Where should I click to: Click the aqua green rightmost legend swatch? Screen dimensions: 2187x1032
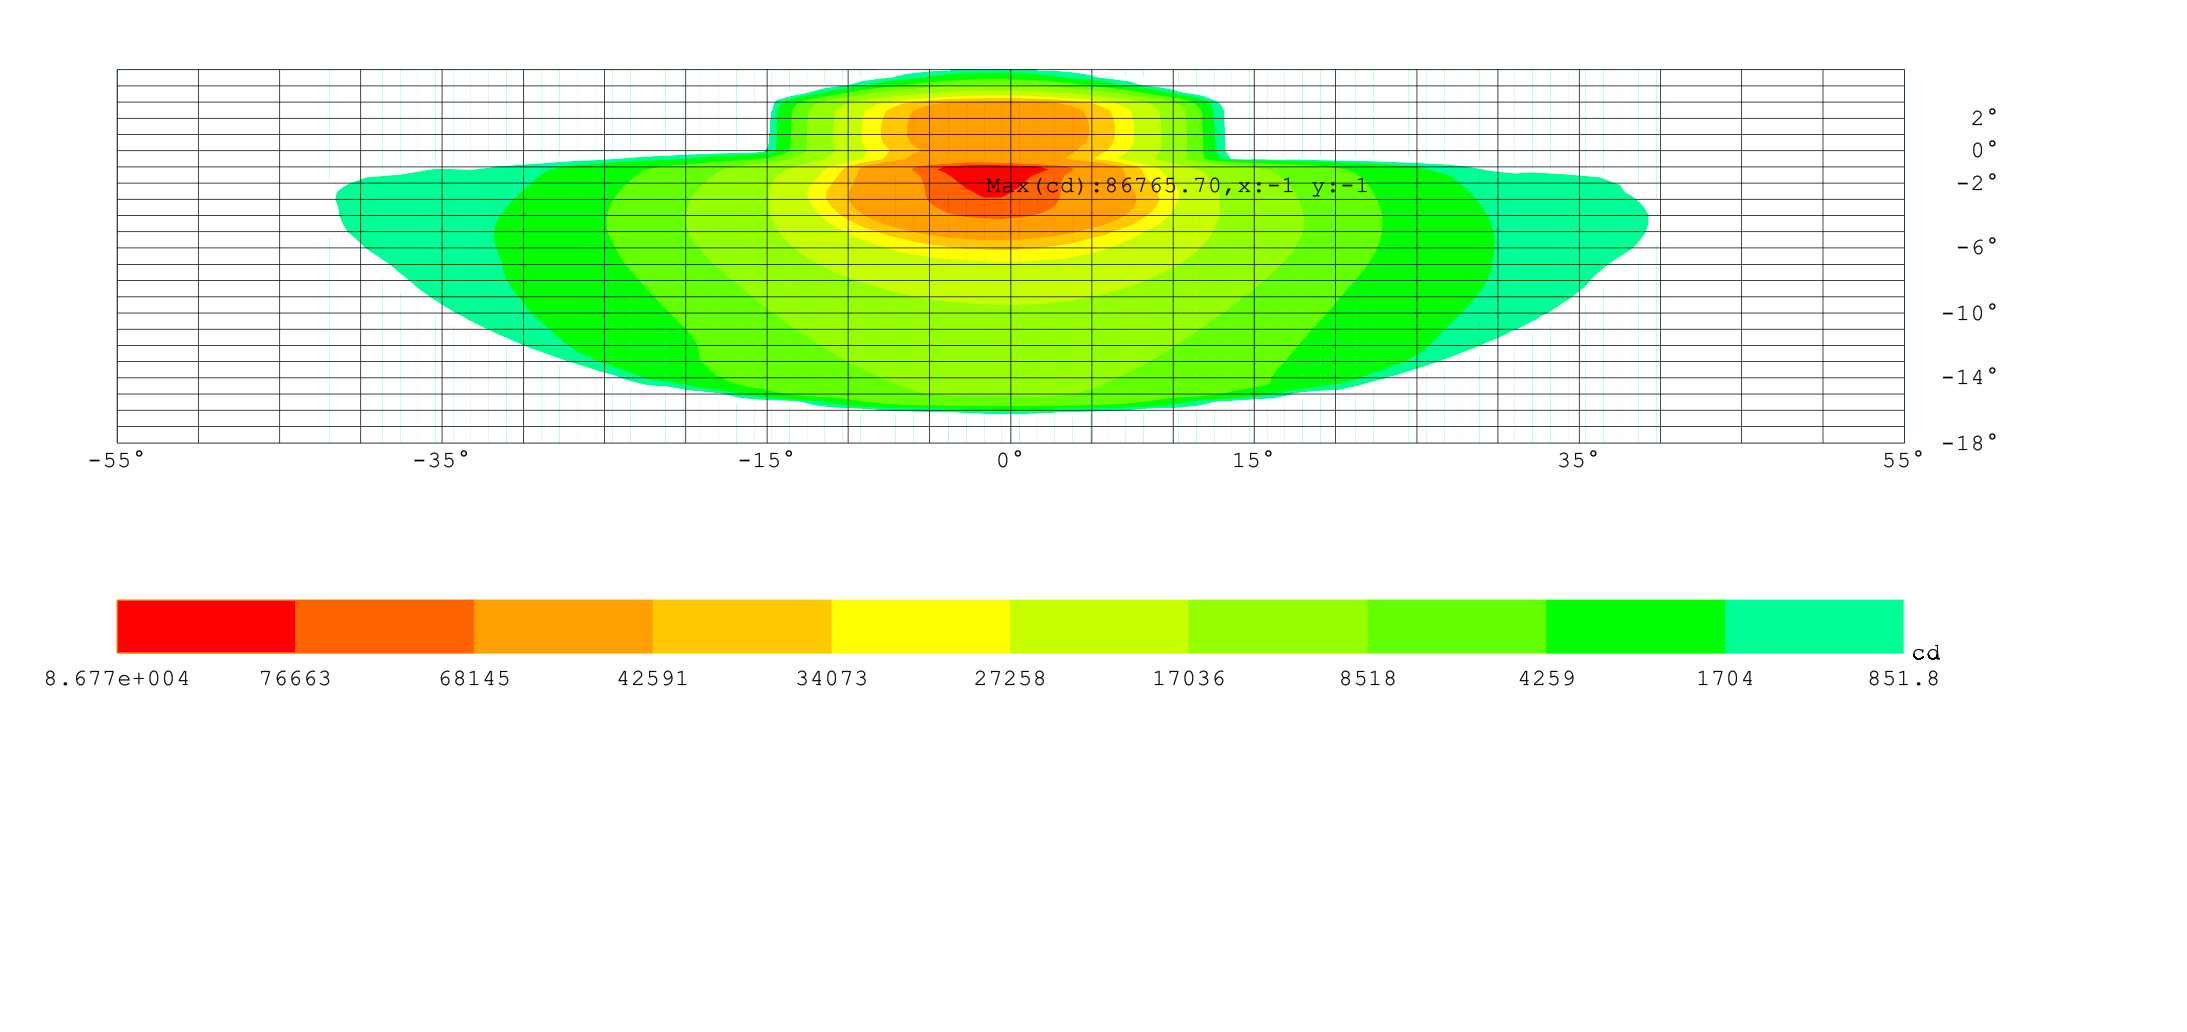pyautogui.click(x=1814, y=626)
